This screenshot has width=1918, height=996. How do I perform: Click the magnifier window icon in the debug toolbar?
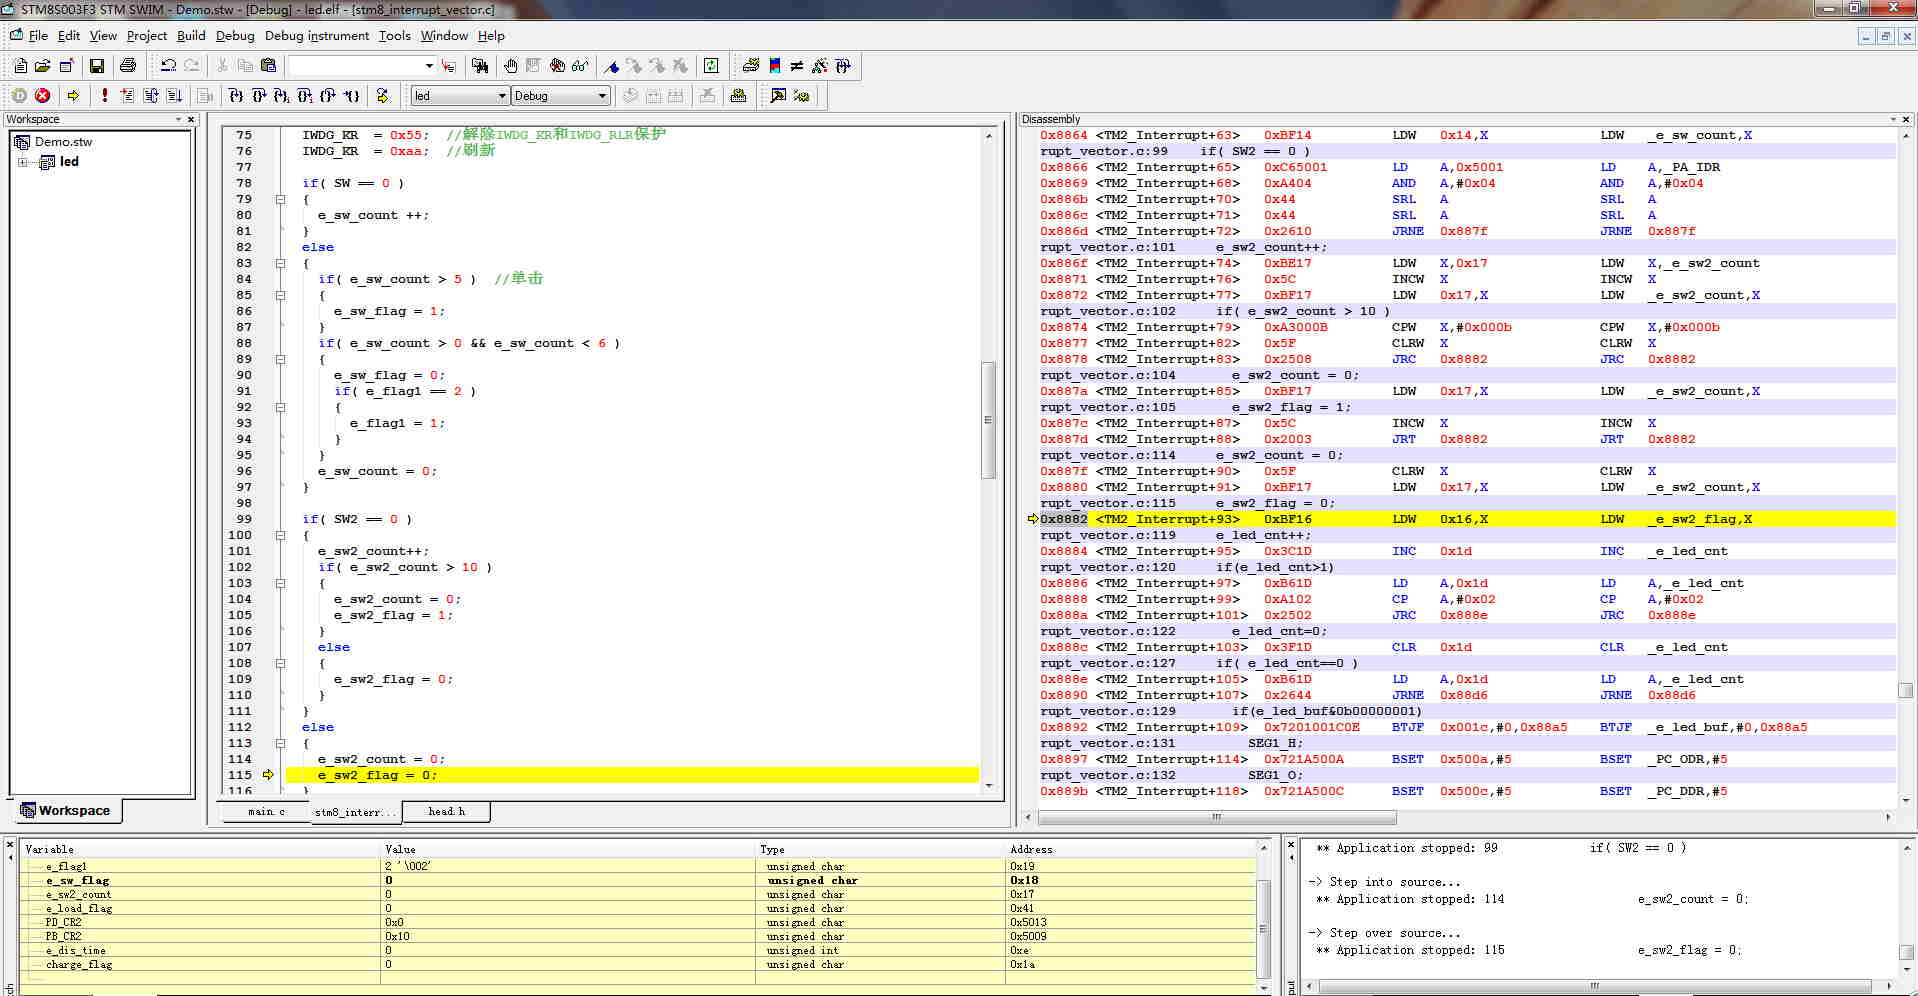click(x=778, y=96)
